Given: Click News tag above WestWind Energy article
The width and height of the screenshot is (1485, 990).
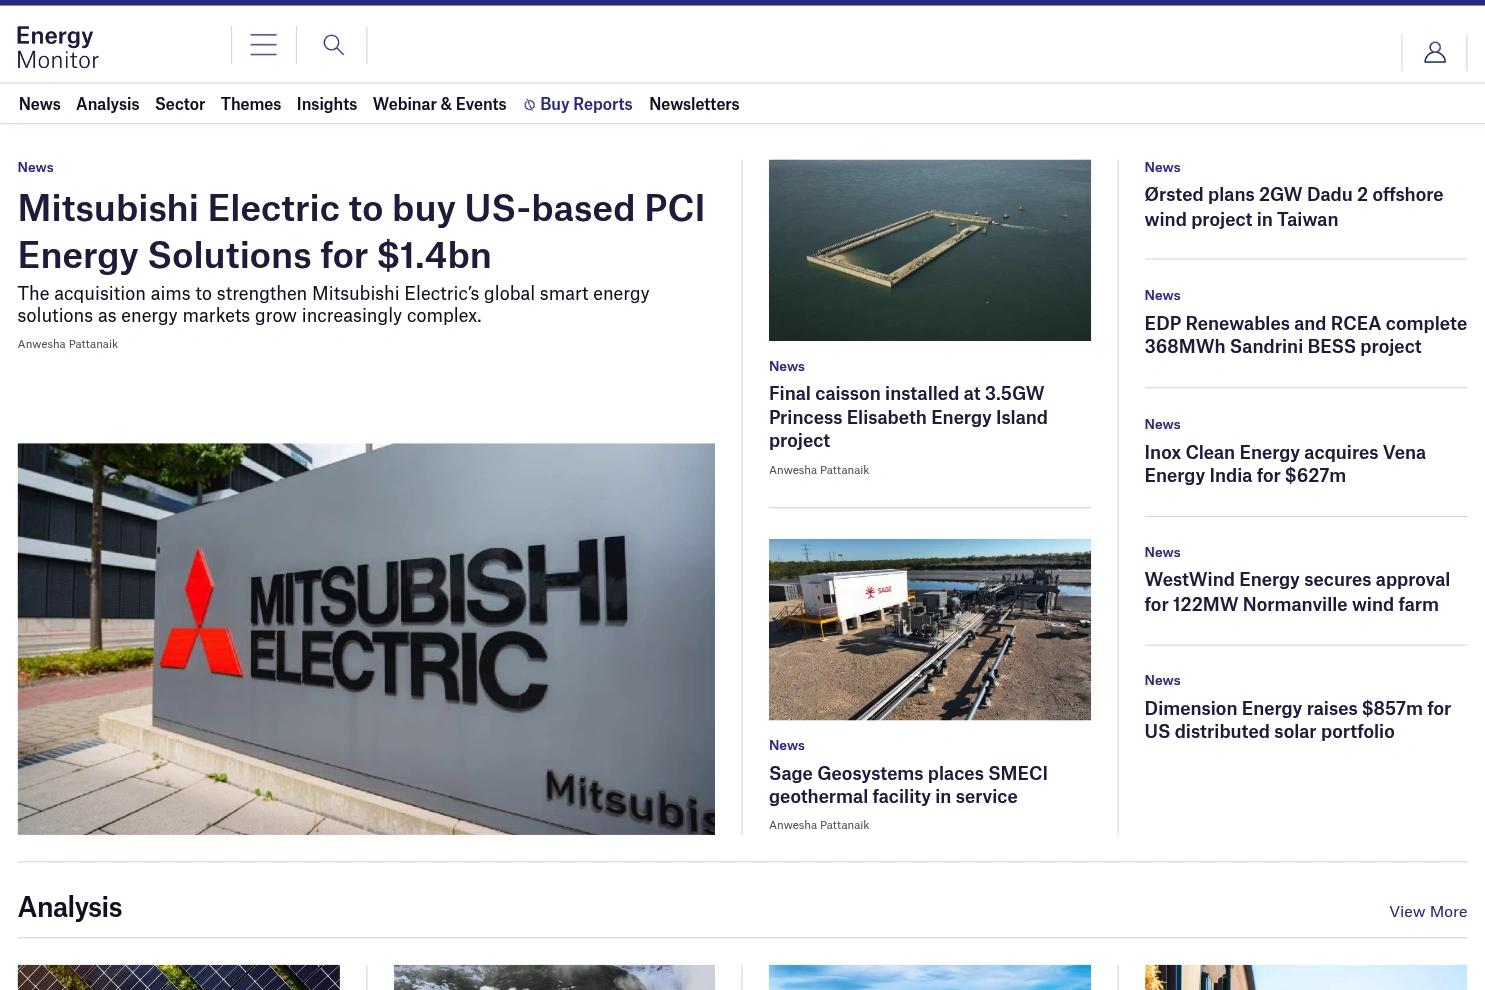Looking at the screenshot, I should pyautogui.click(x=1162, y=552).
